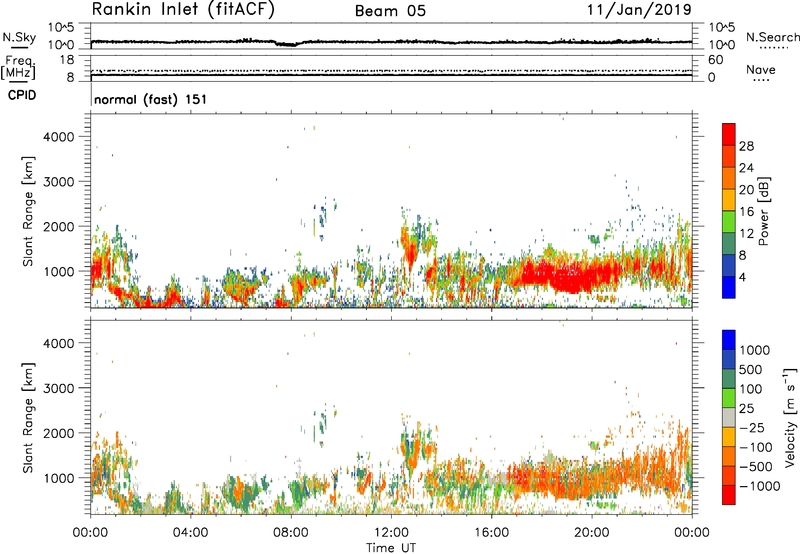Viewport: 800px width, 554px height.
Task: Click the N.Search legend label
Action: tap(772, 37)
